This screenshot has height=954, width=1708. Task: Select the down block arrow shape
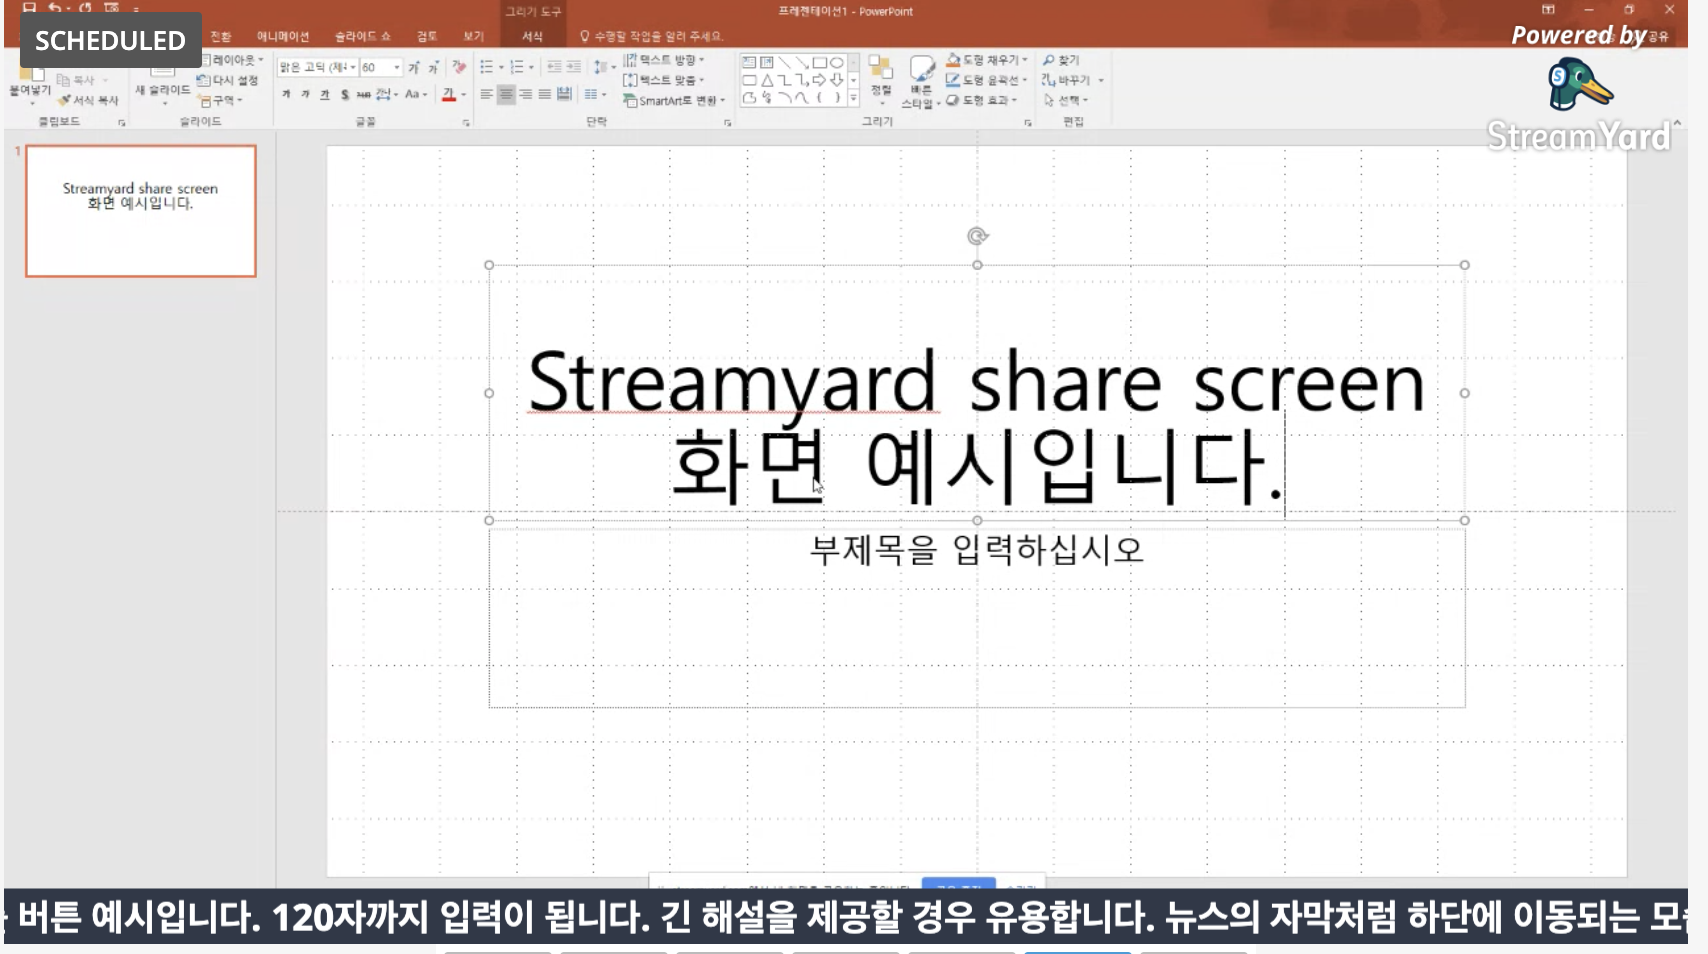coord(837,80)
